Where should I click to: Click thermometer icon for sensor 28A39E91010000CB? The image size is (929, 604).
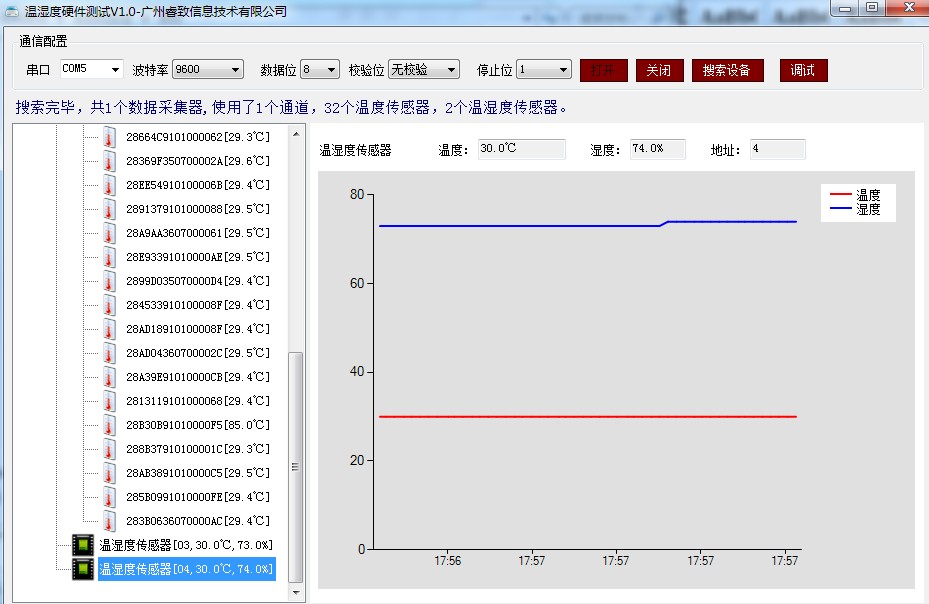(x=109, y=377)
